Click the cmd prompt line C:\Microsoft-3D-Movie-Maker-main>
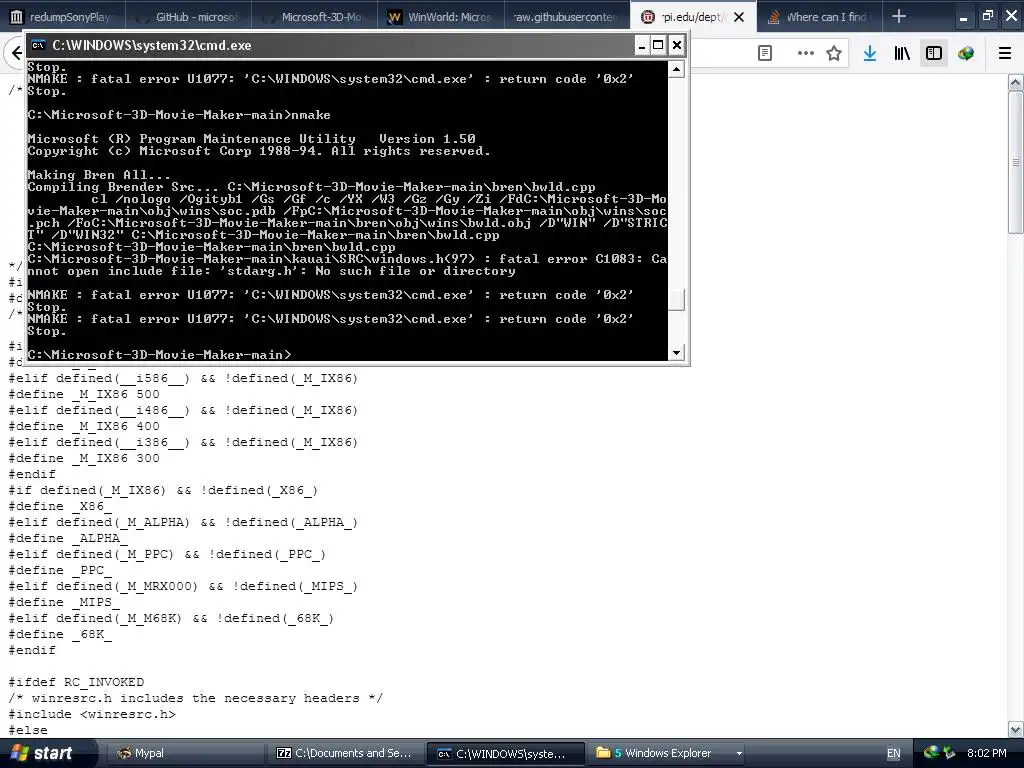Viewport: 1024px width, 768px height. [x=159, y=354]
